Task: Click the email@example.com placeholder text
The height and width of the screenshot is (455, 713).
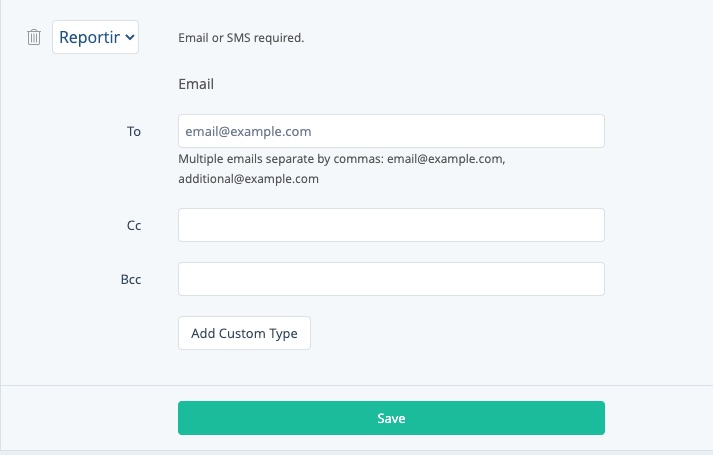Action: click(x=248, y=131)
